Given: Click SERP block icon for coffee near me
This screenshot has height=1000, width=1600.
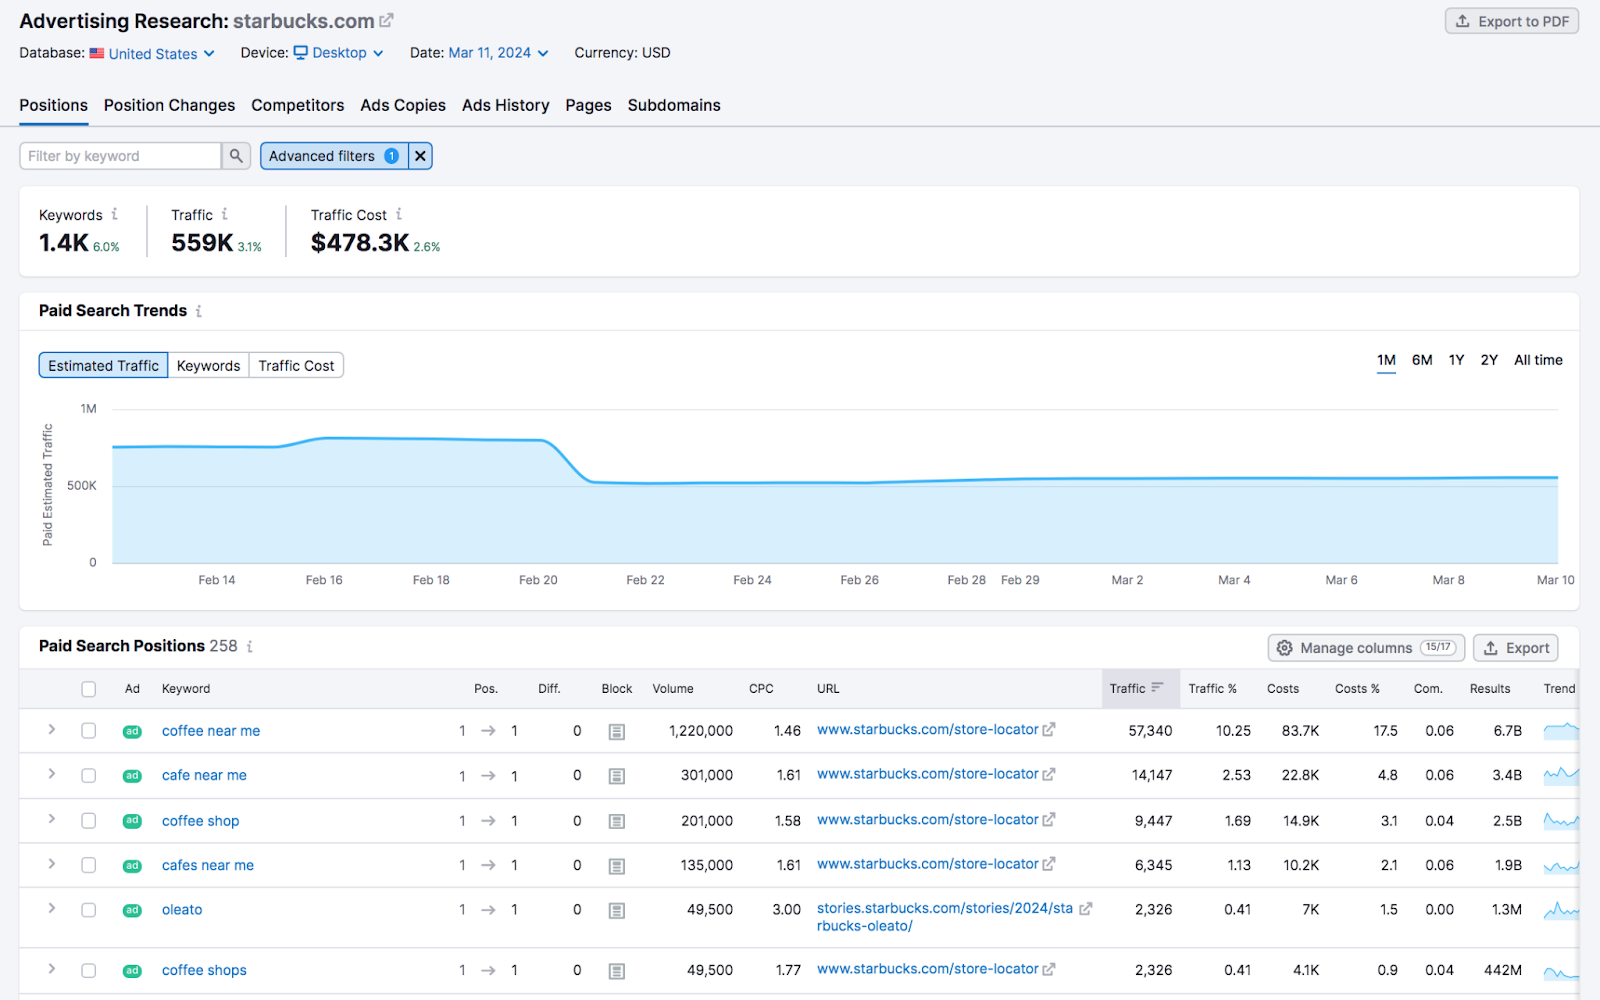Looking at the screenshot, I should pyautogui.click(x=617, y=732).
